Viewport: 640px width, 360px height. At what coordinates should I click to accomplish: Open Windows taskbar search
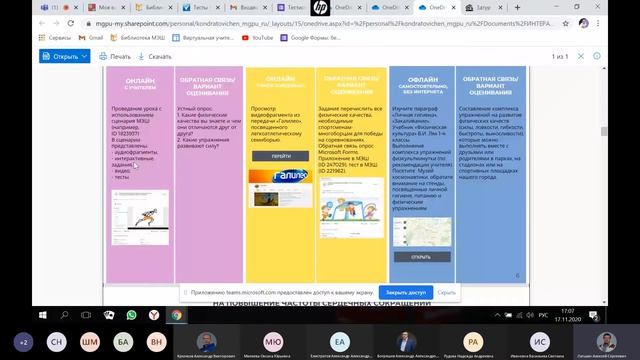coord(64,315)
